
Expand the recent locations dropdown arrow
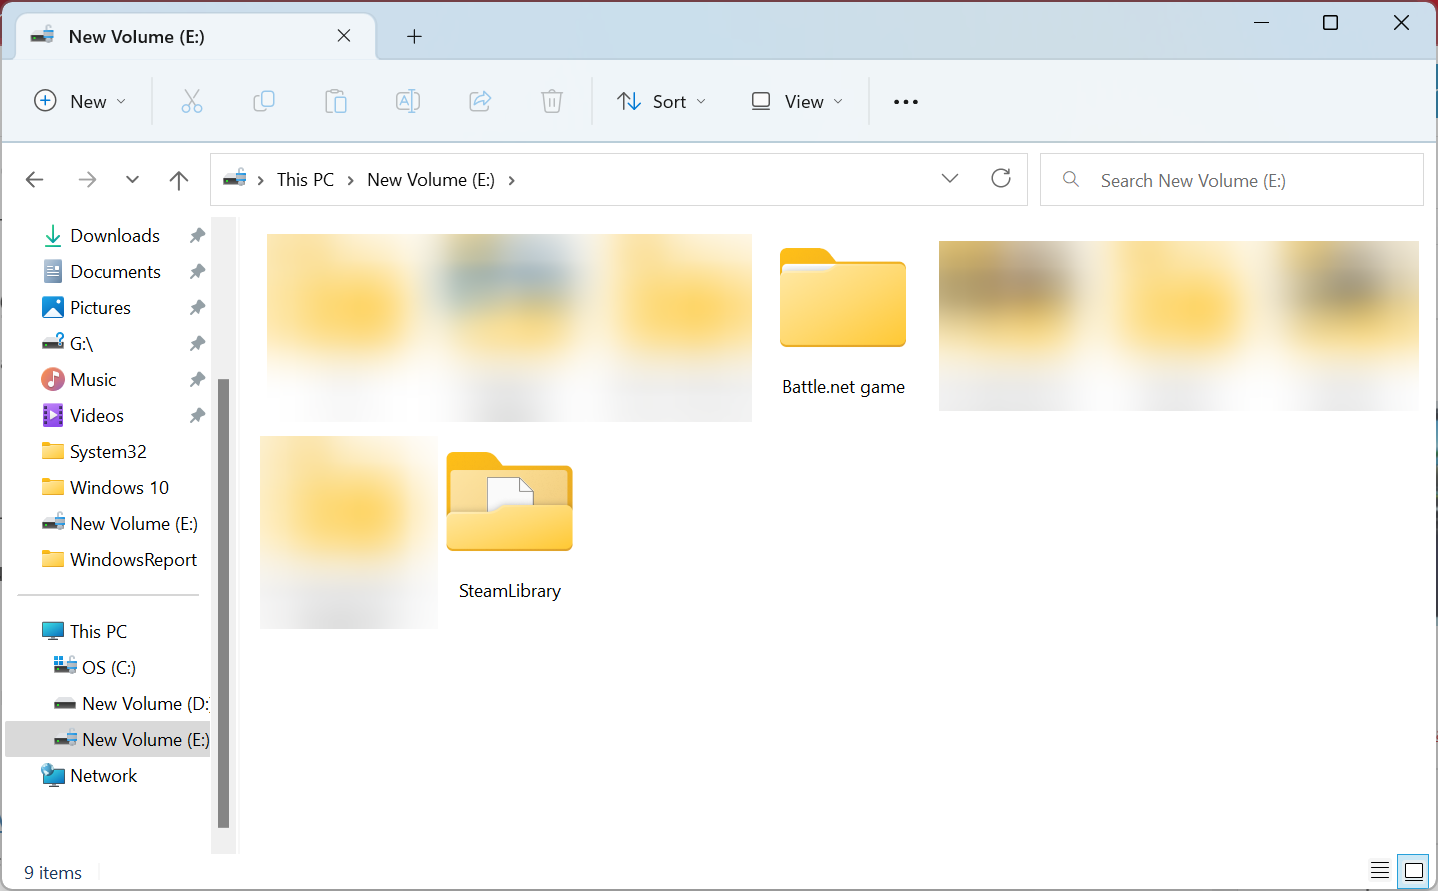[x=132, y=180]
